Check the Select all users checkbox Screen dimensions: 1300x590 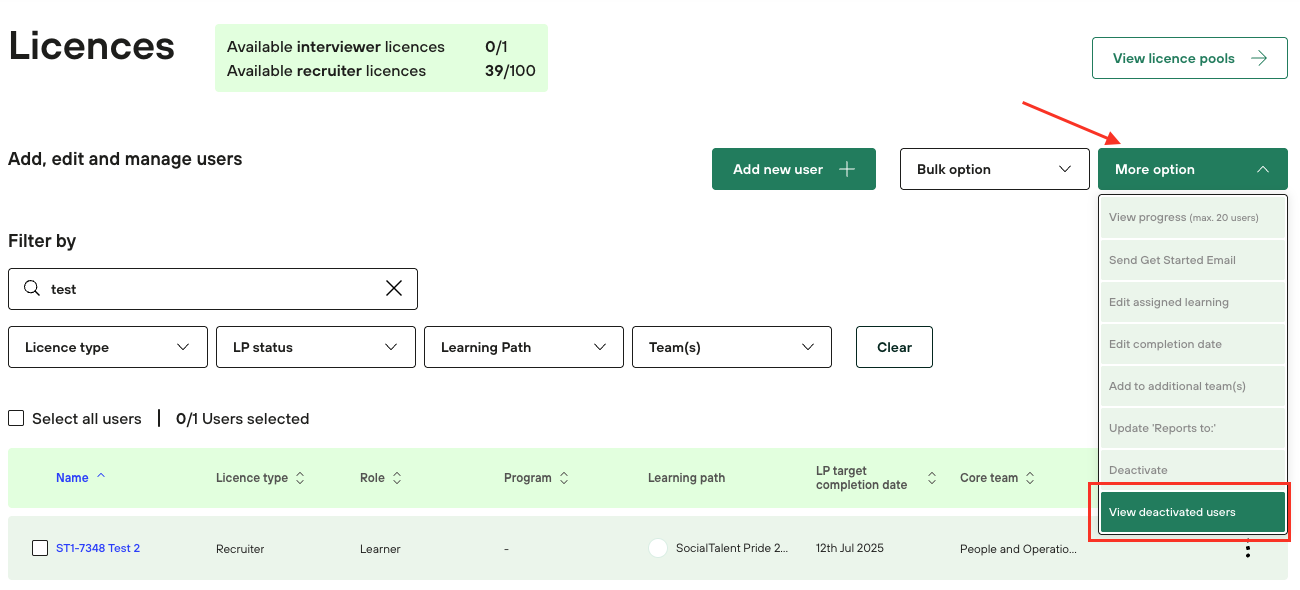click(x=16, y=419)
